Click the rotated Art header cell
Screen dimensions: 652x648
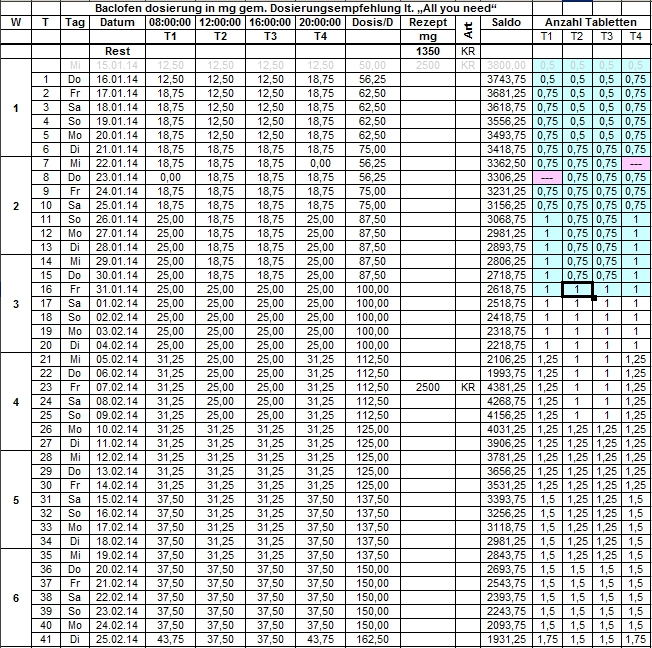(x=467, y=28)
